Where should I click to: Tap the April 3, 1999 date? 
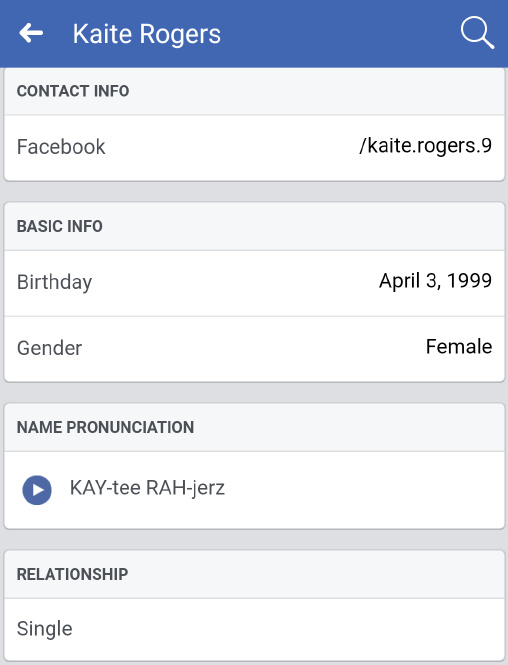point(435,280)
